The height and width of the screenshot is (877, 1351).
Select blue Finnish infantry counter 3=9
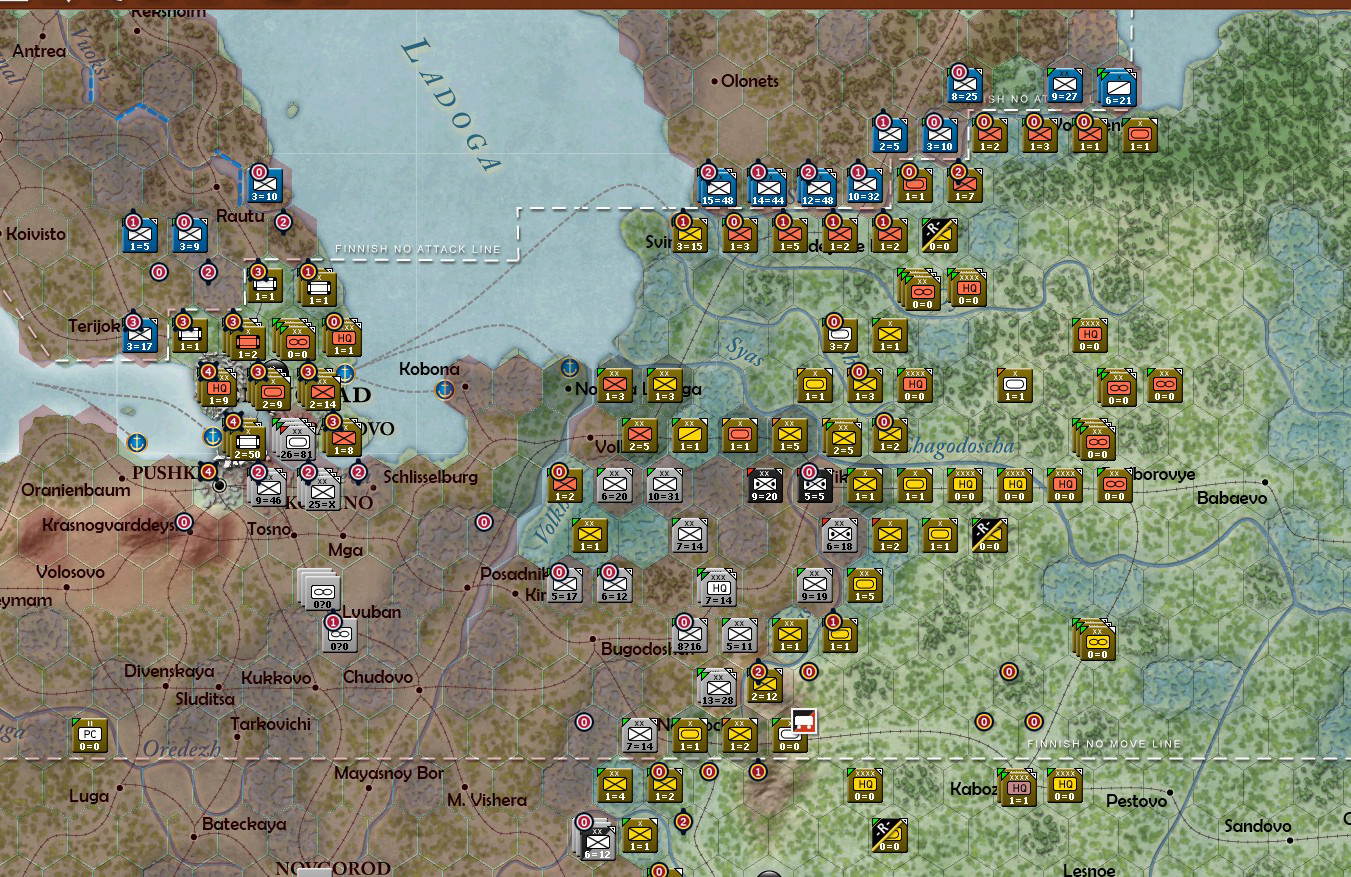(189, 234)
